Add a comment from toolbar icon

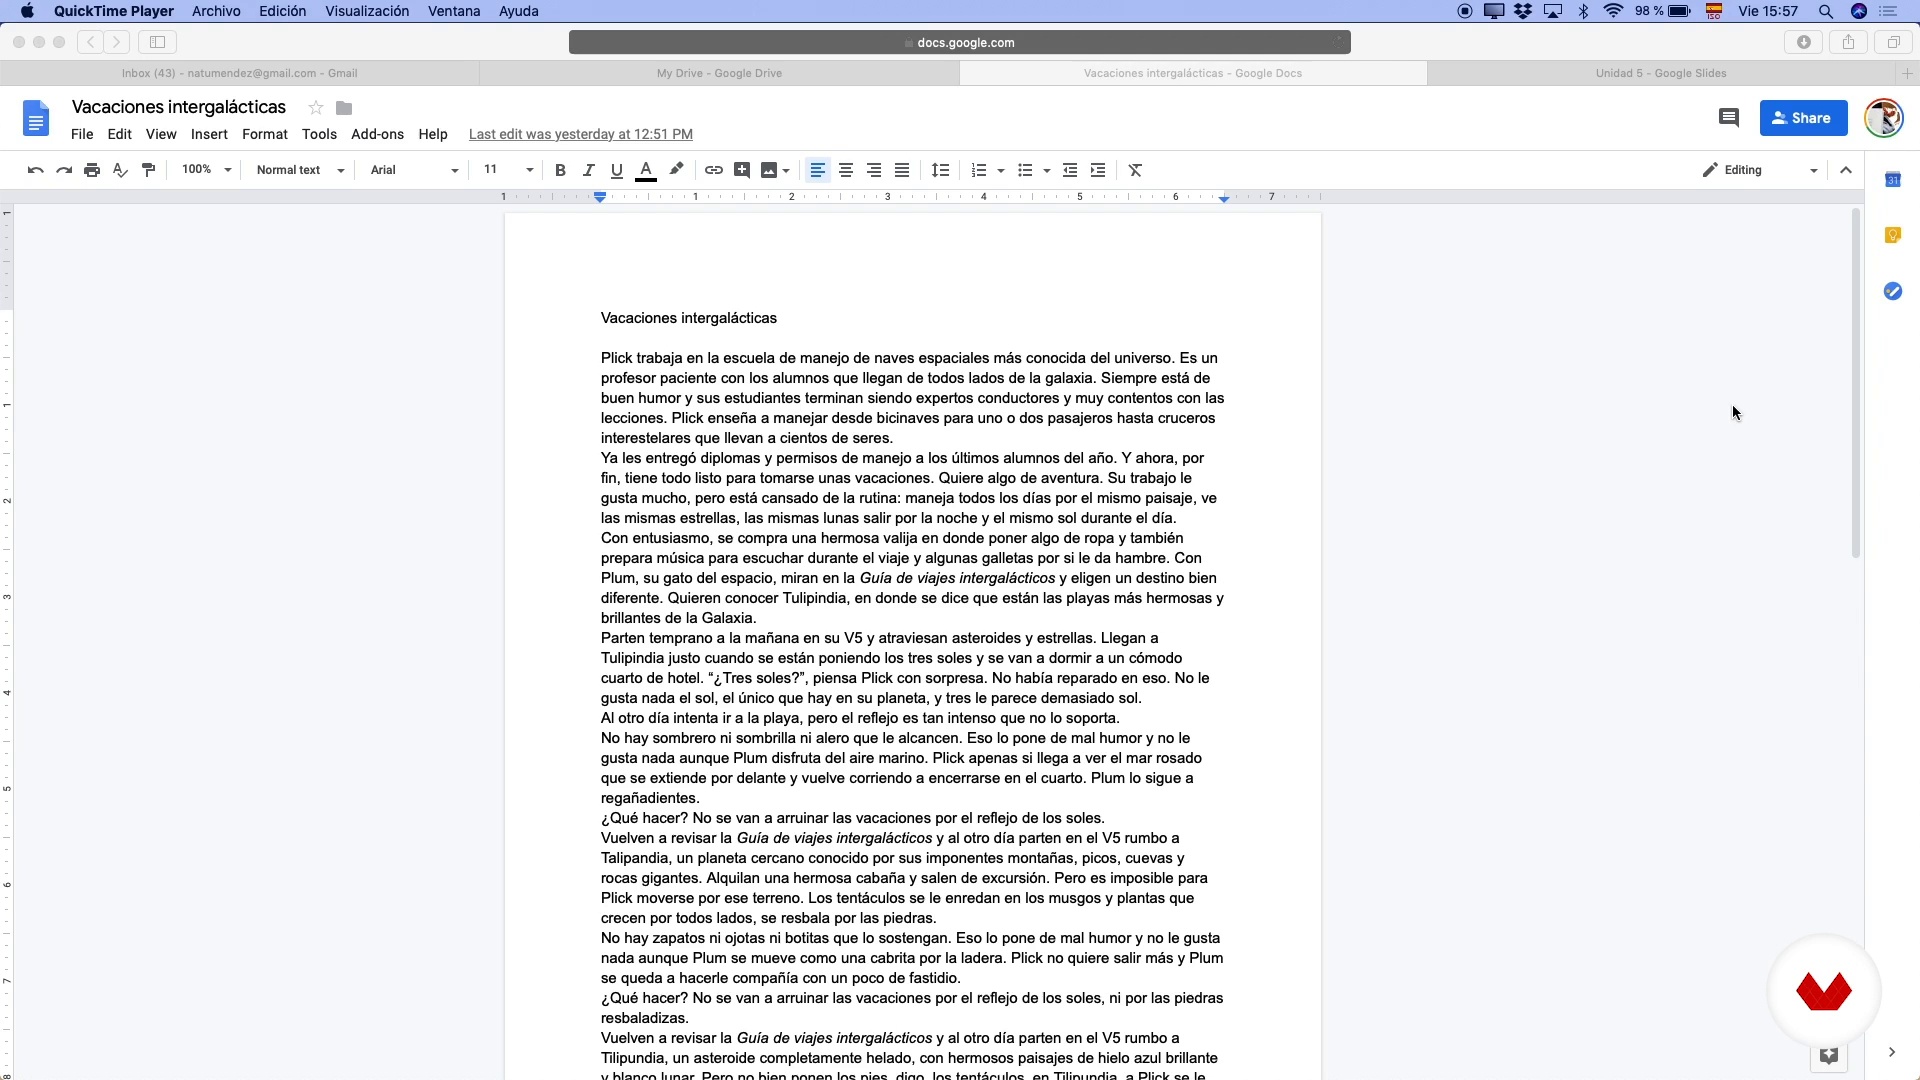pos(741,170)
